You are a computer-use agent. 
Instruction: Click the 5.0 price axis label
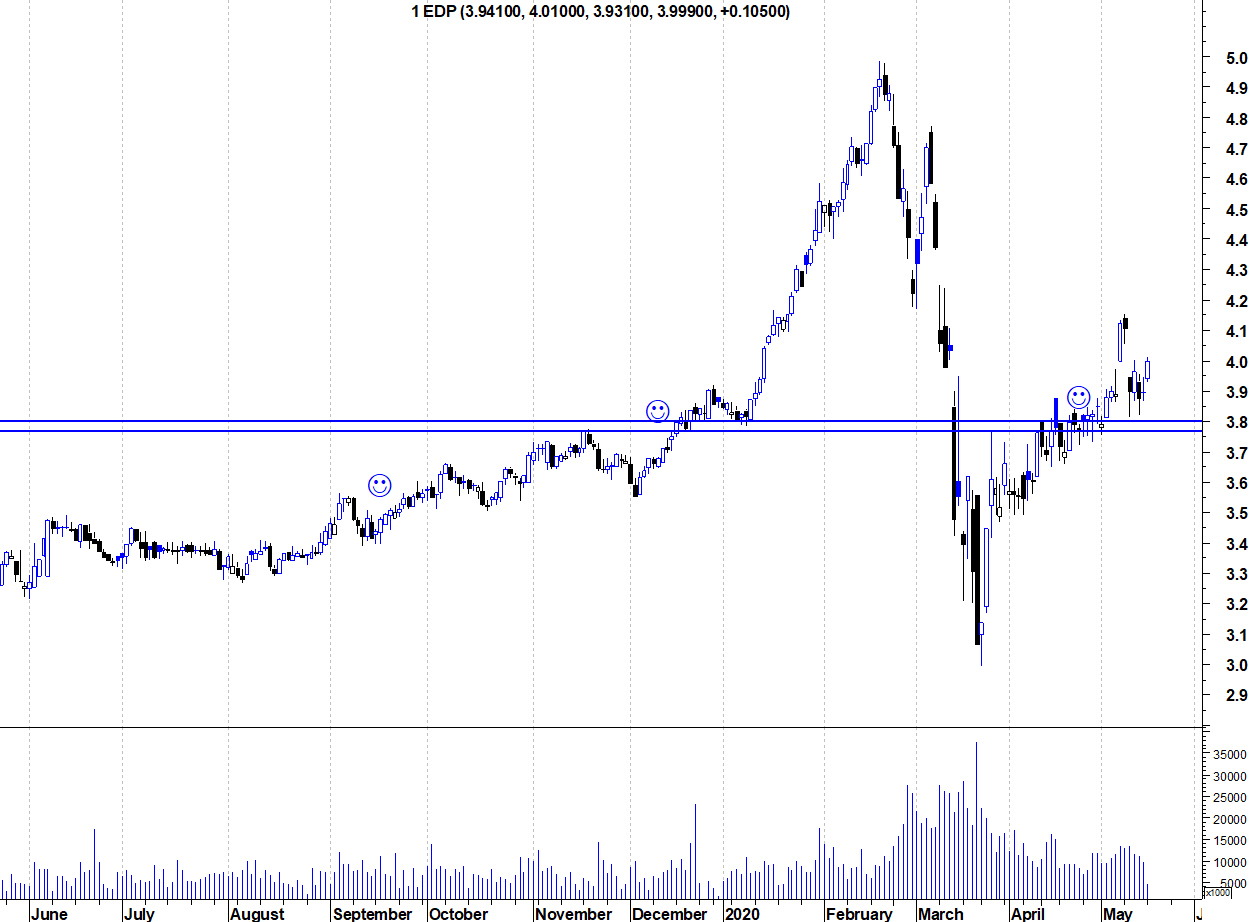click(x=1236, y=58)
